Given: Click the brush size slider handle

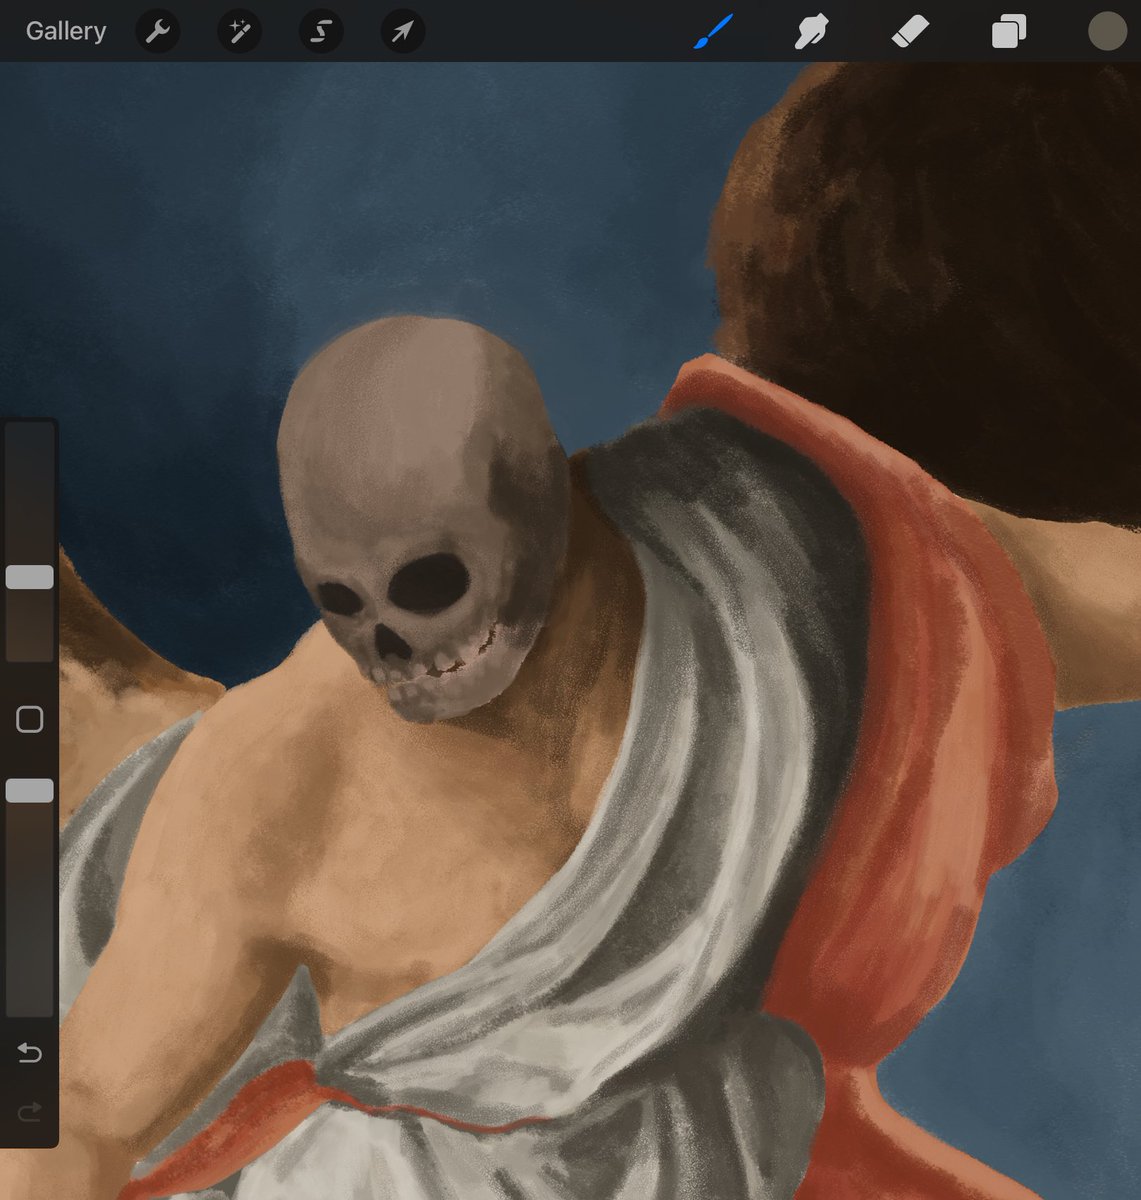Looking at the screenshot, I should [x=30, y=577].
